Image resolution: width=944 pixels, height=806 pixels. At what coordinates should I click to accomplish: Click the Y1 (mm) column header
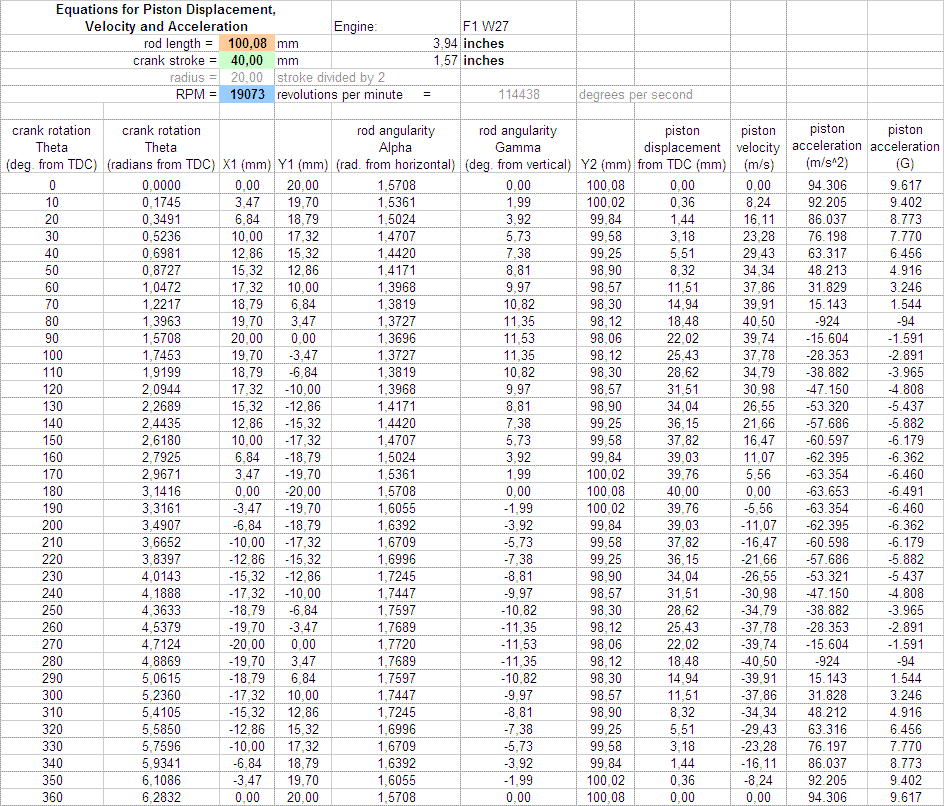pyautogui.click(x=303, y=164)
